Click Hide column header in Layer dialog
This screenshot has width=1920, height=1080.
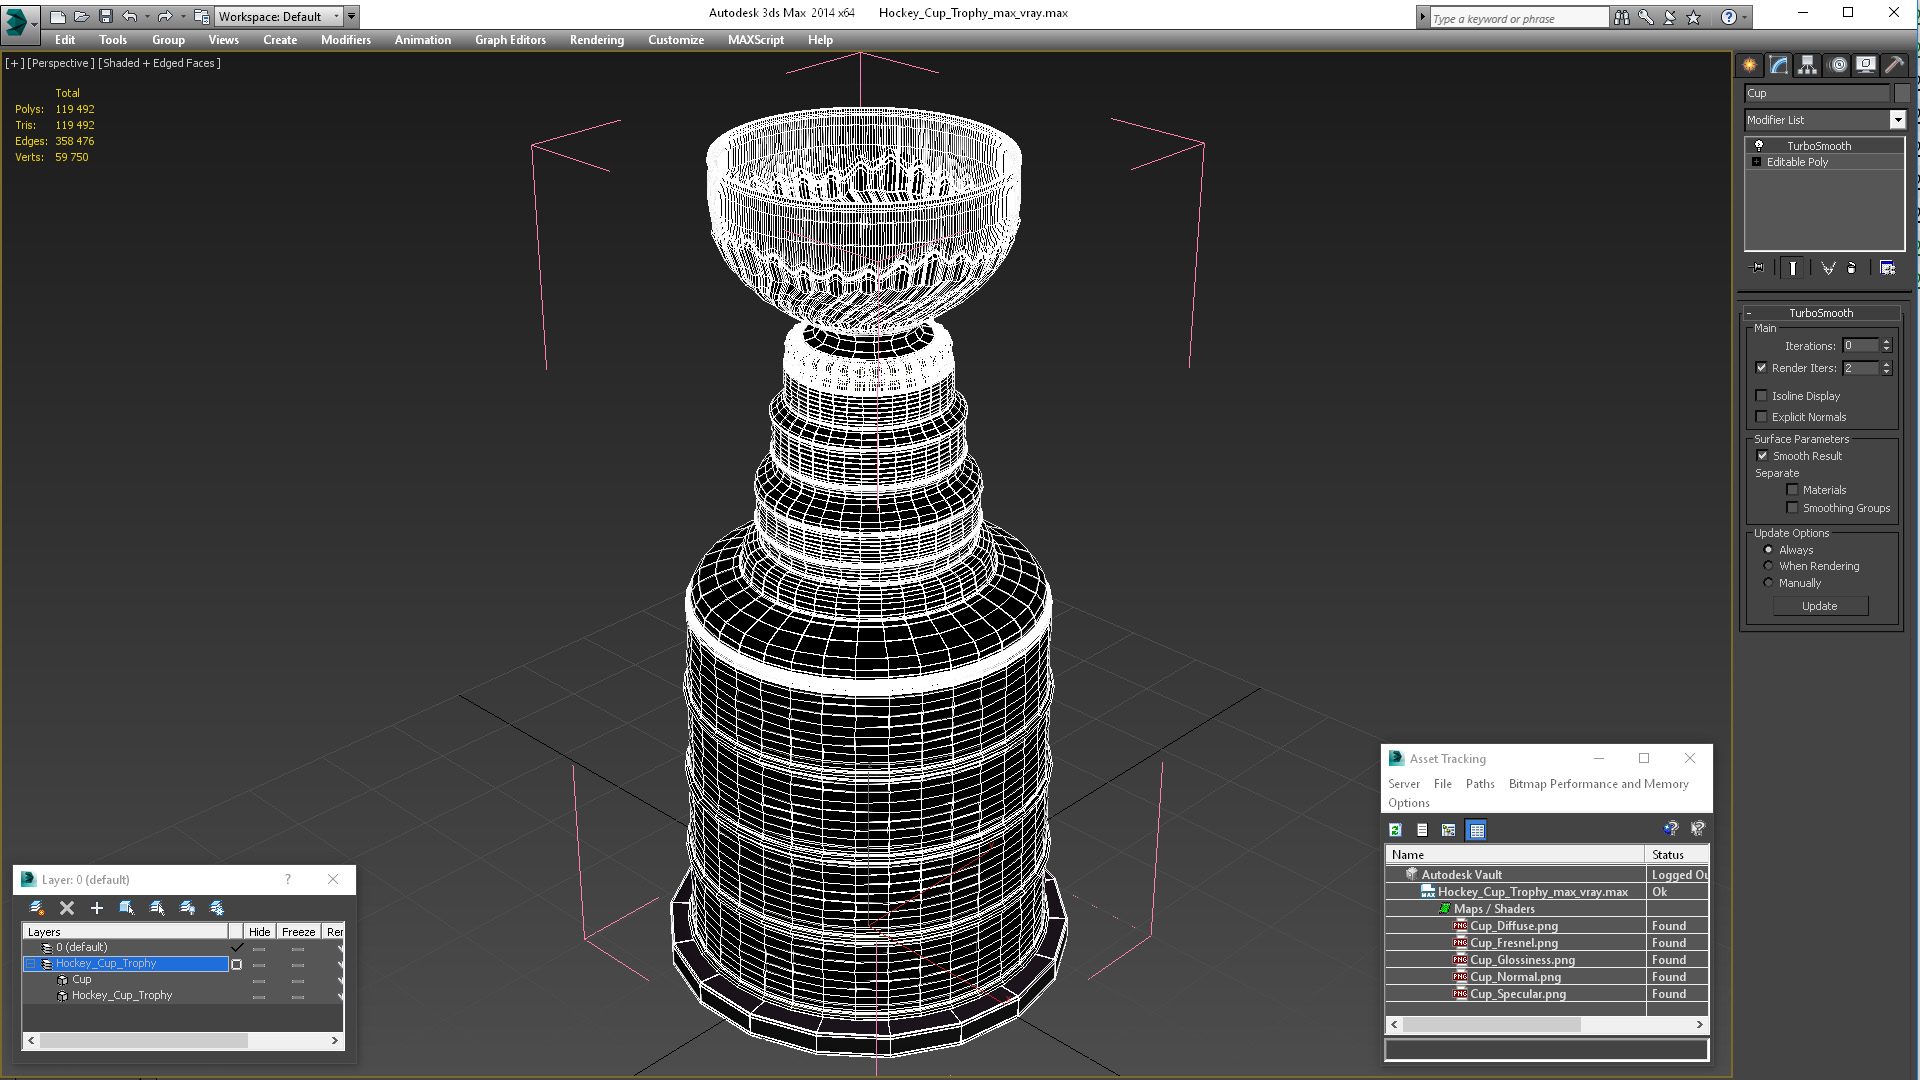pyautogui.click(x=260, y=931)
